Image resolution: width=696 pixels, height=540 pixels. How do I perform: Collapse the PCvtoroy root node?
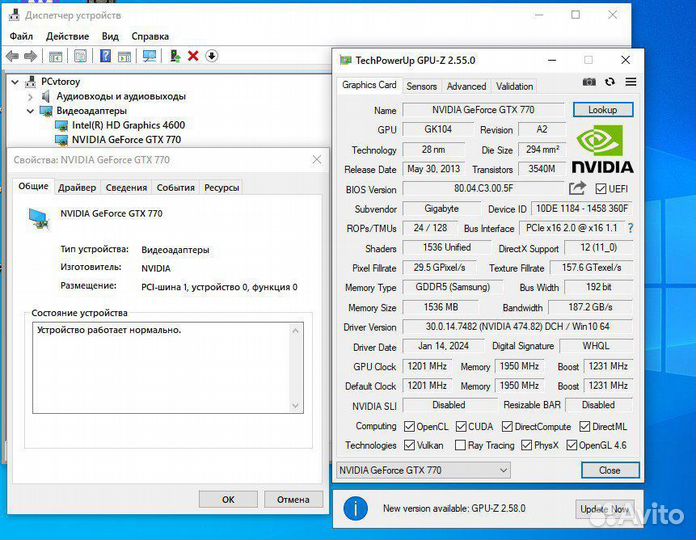(15, 82)
